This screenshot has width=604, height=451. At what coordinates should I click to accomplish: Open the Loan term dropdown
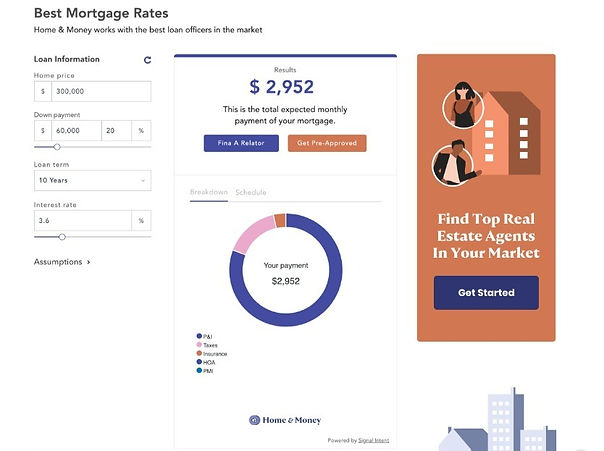92,180
